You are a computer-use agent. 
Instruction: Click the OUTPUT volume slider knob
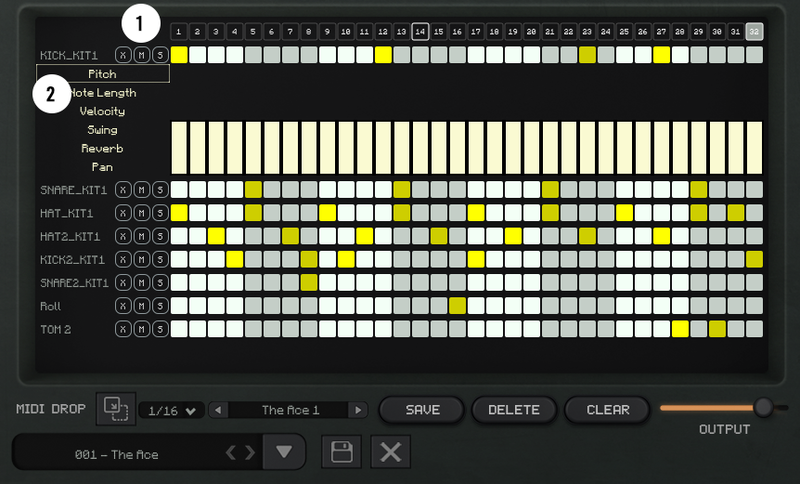point(764,407)
